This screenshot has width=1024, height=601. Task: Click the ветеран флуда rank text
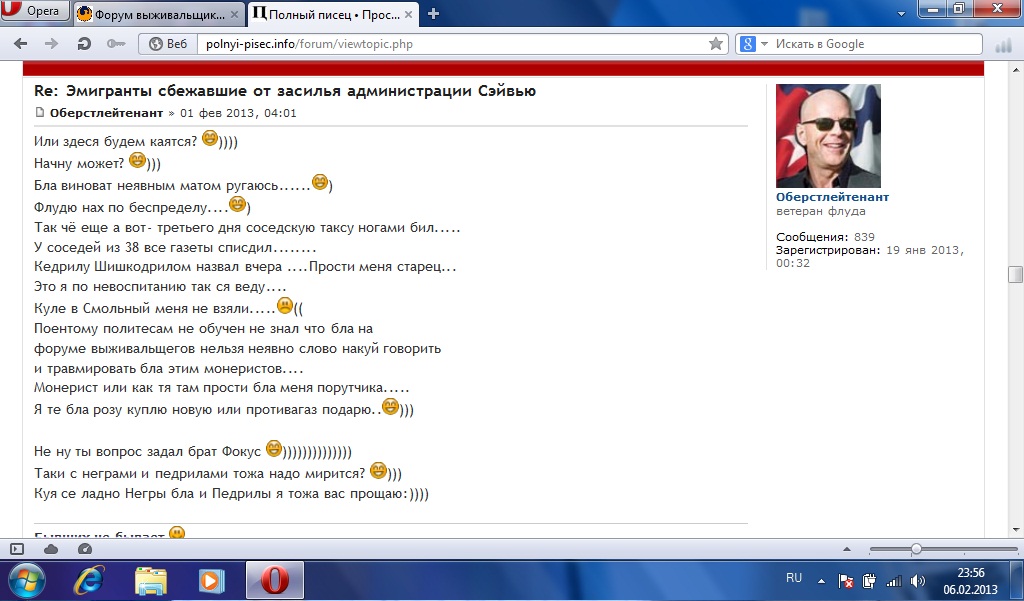(x=820, y=211)
